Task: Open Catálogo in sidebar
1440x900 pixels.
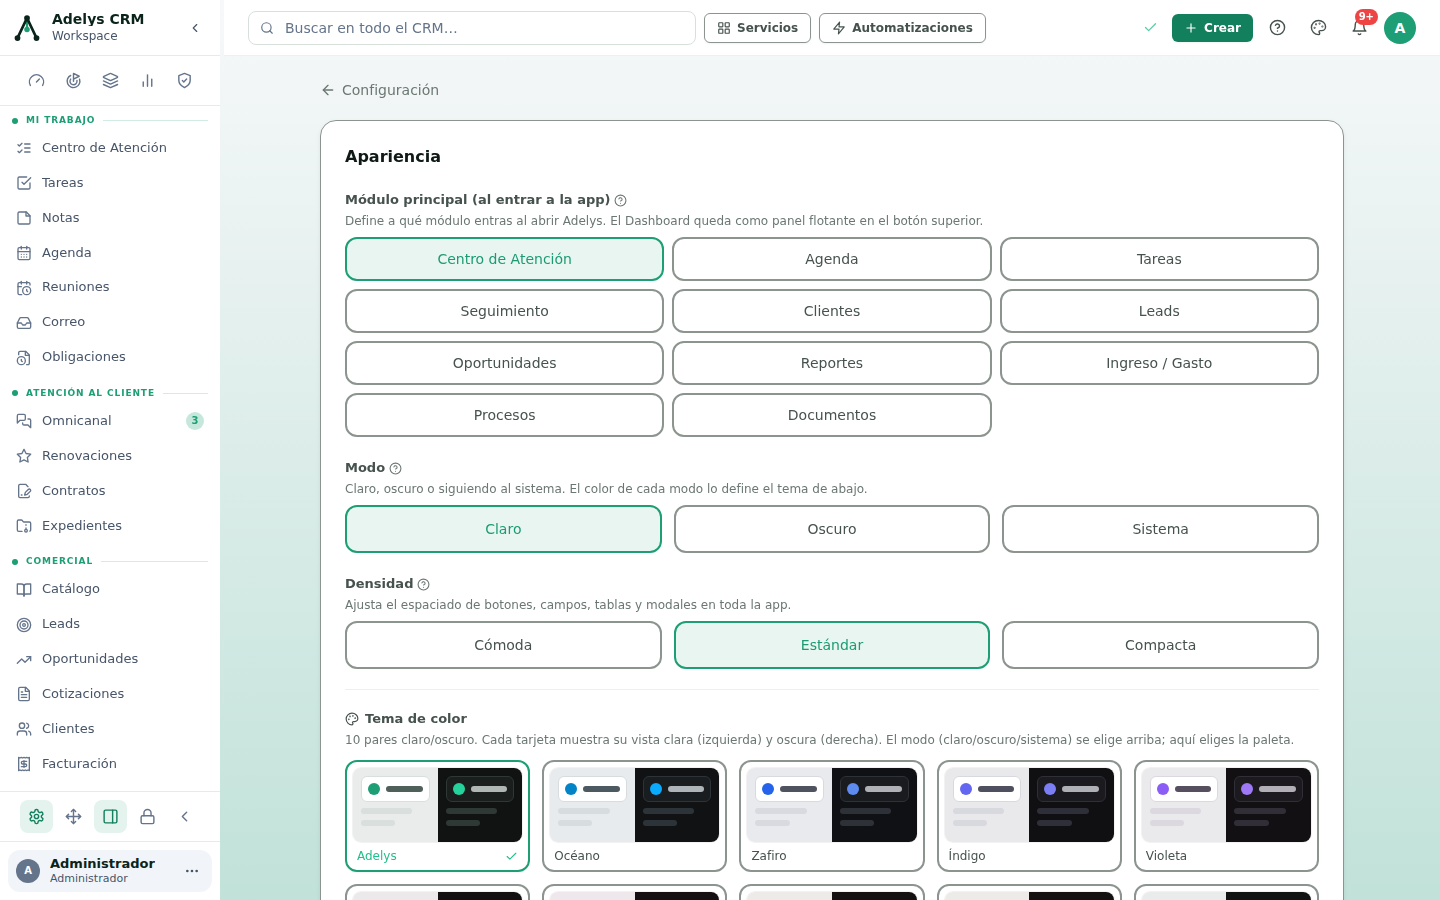Action: click(x=110, y=589)
